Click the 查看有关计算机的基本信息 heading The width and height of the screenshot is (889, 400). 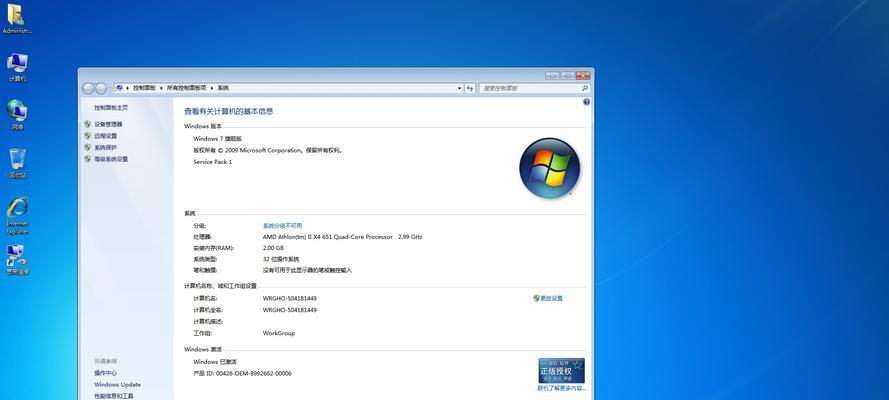click(228, 112)
